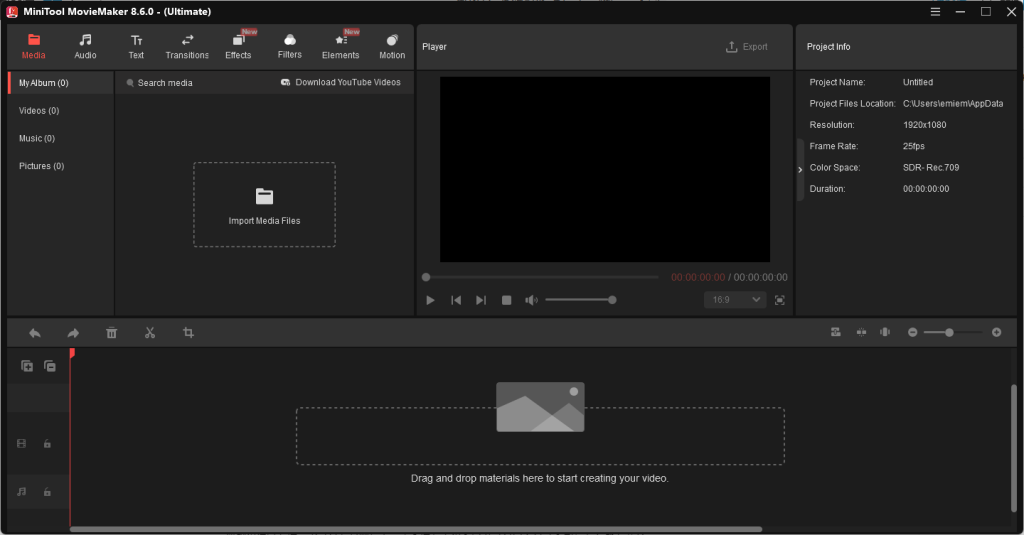
Task: Toggle the audio track lock
Action: (x=47, y=491)
